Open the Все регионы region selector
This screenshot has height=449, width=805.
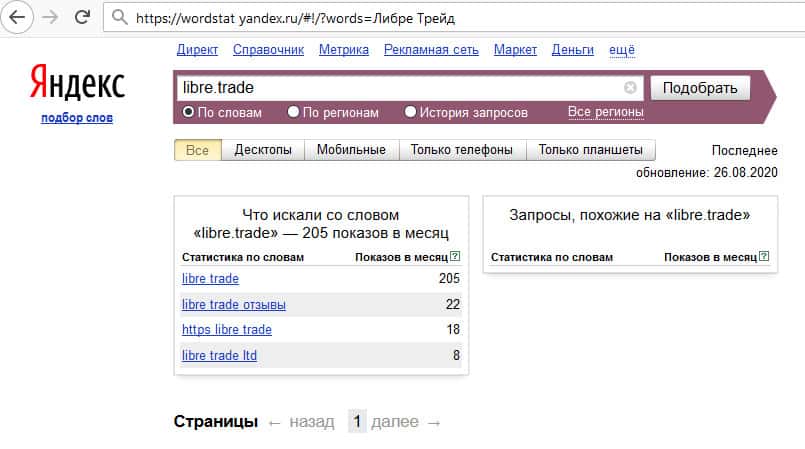(x=605, y=112)
